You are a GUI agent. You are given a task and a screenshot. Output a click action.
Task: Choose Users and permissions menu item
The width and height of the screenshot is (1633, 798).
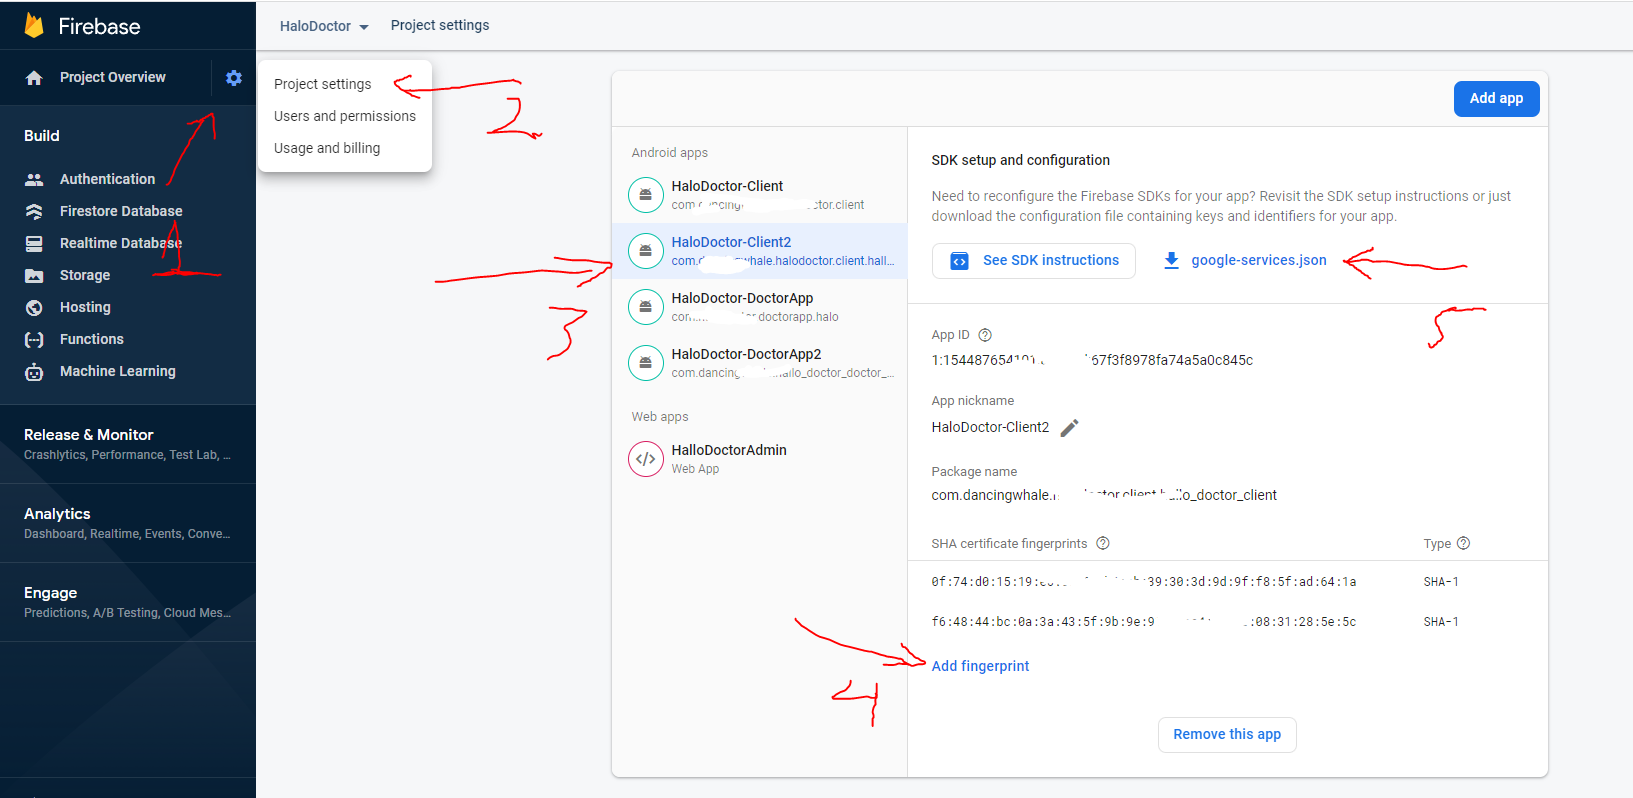coord(344,116)
